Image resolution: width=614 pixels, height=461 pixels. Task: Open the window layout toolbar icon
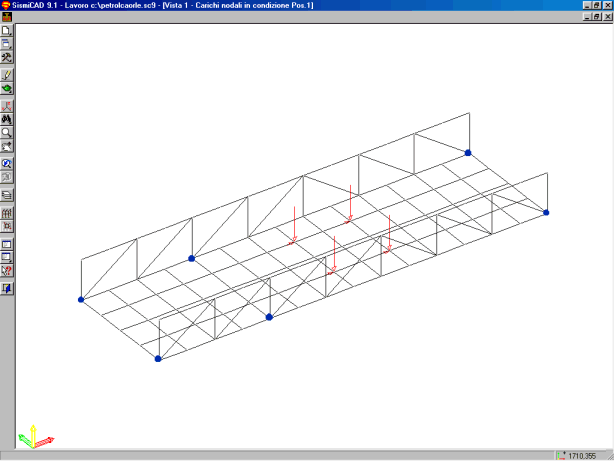tap(7, 44)
